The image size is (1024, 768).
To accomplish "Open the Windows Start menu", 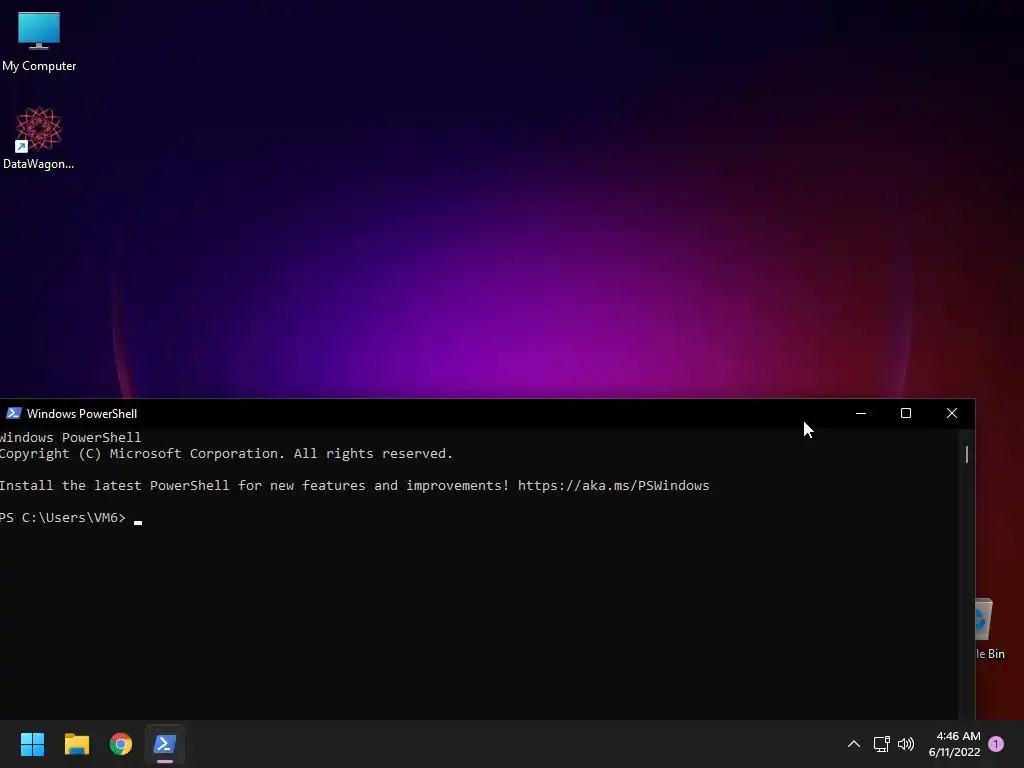I will point(32,744).
